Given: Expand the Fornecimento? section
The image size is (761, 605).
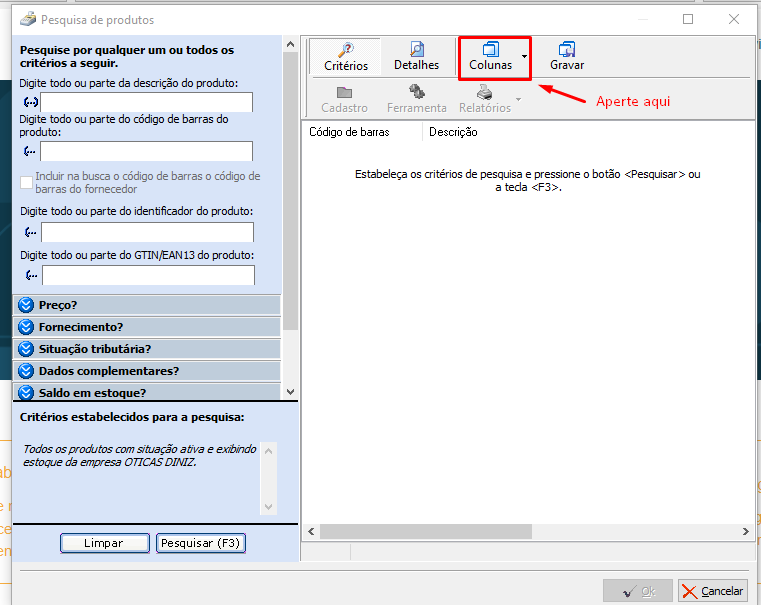Looking at the screenshot, I should click(147, 327).
